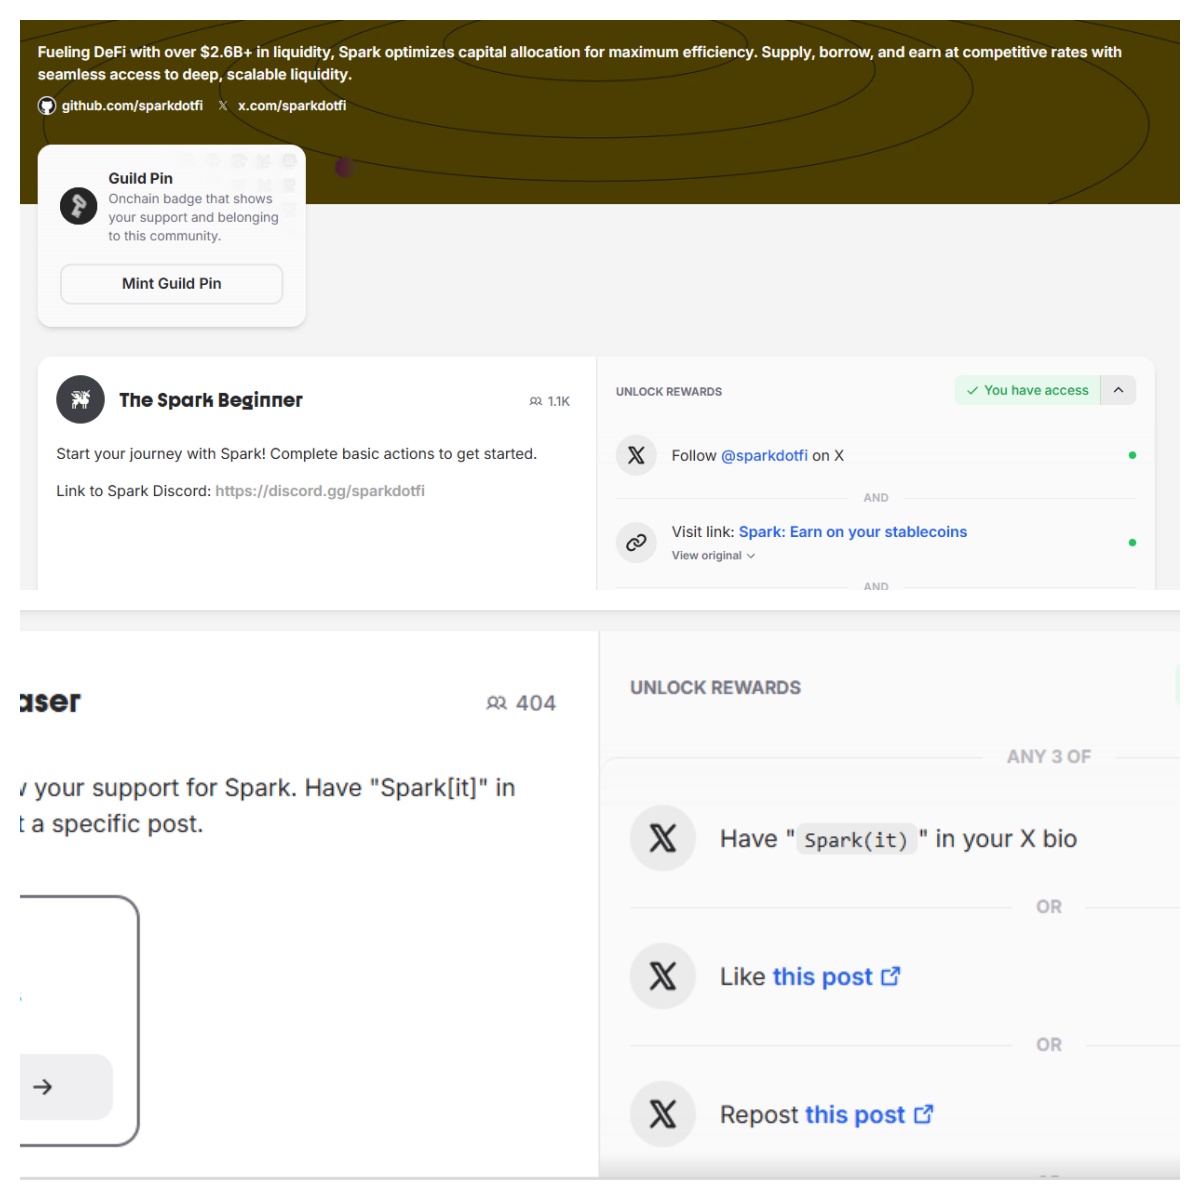The width and height of the screenshot is (1200, 1200).
Task: Click the right arrow button in the card
Action: (x=42, y=1087)
